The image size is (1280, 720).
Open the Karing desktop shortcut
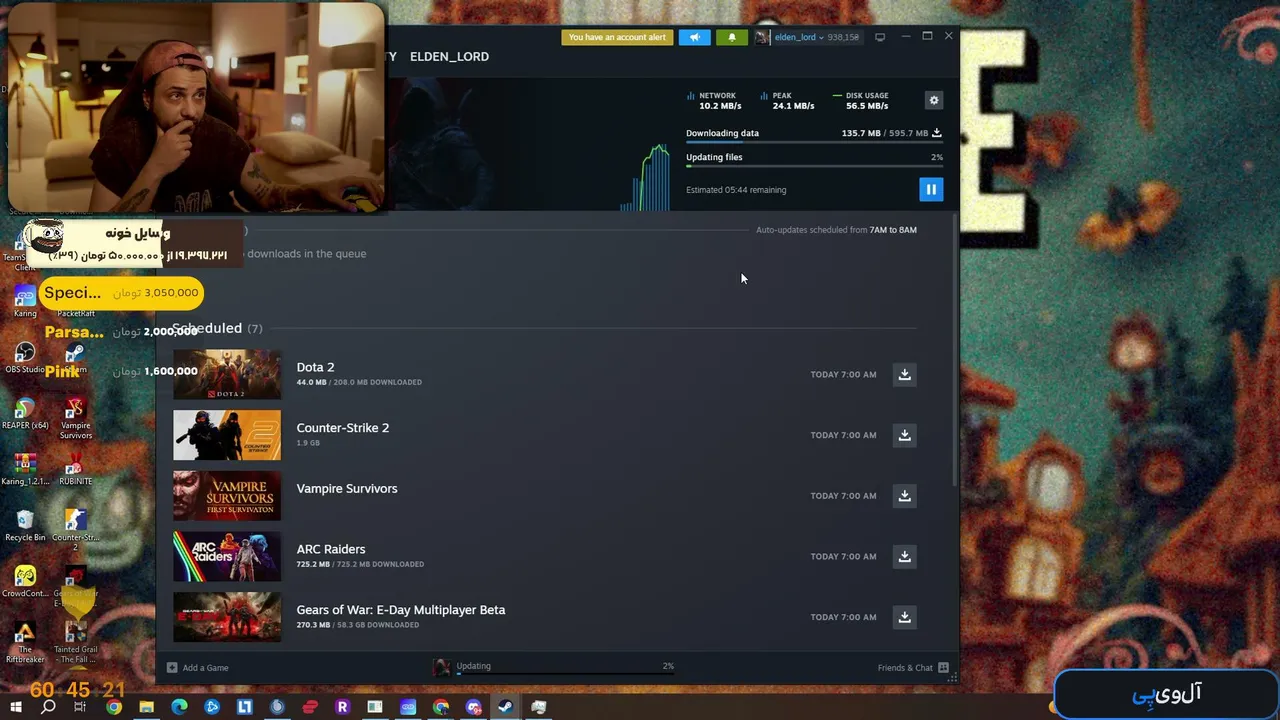25,302
